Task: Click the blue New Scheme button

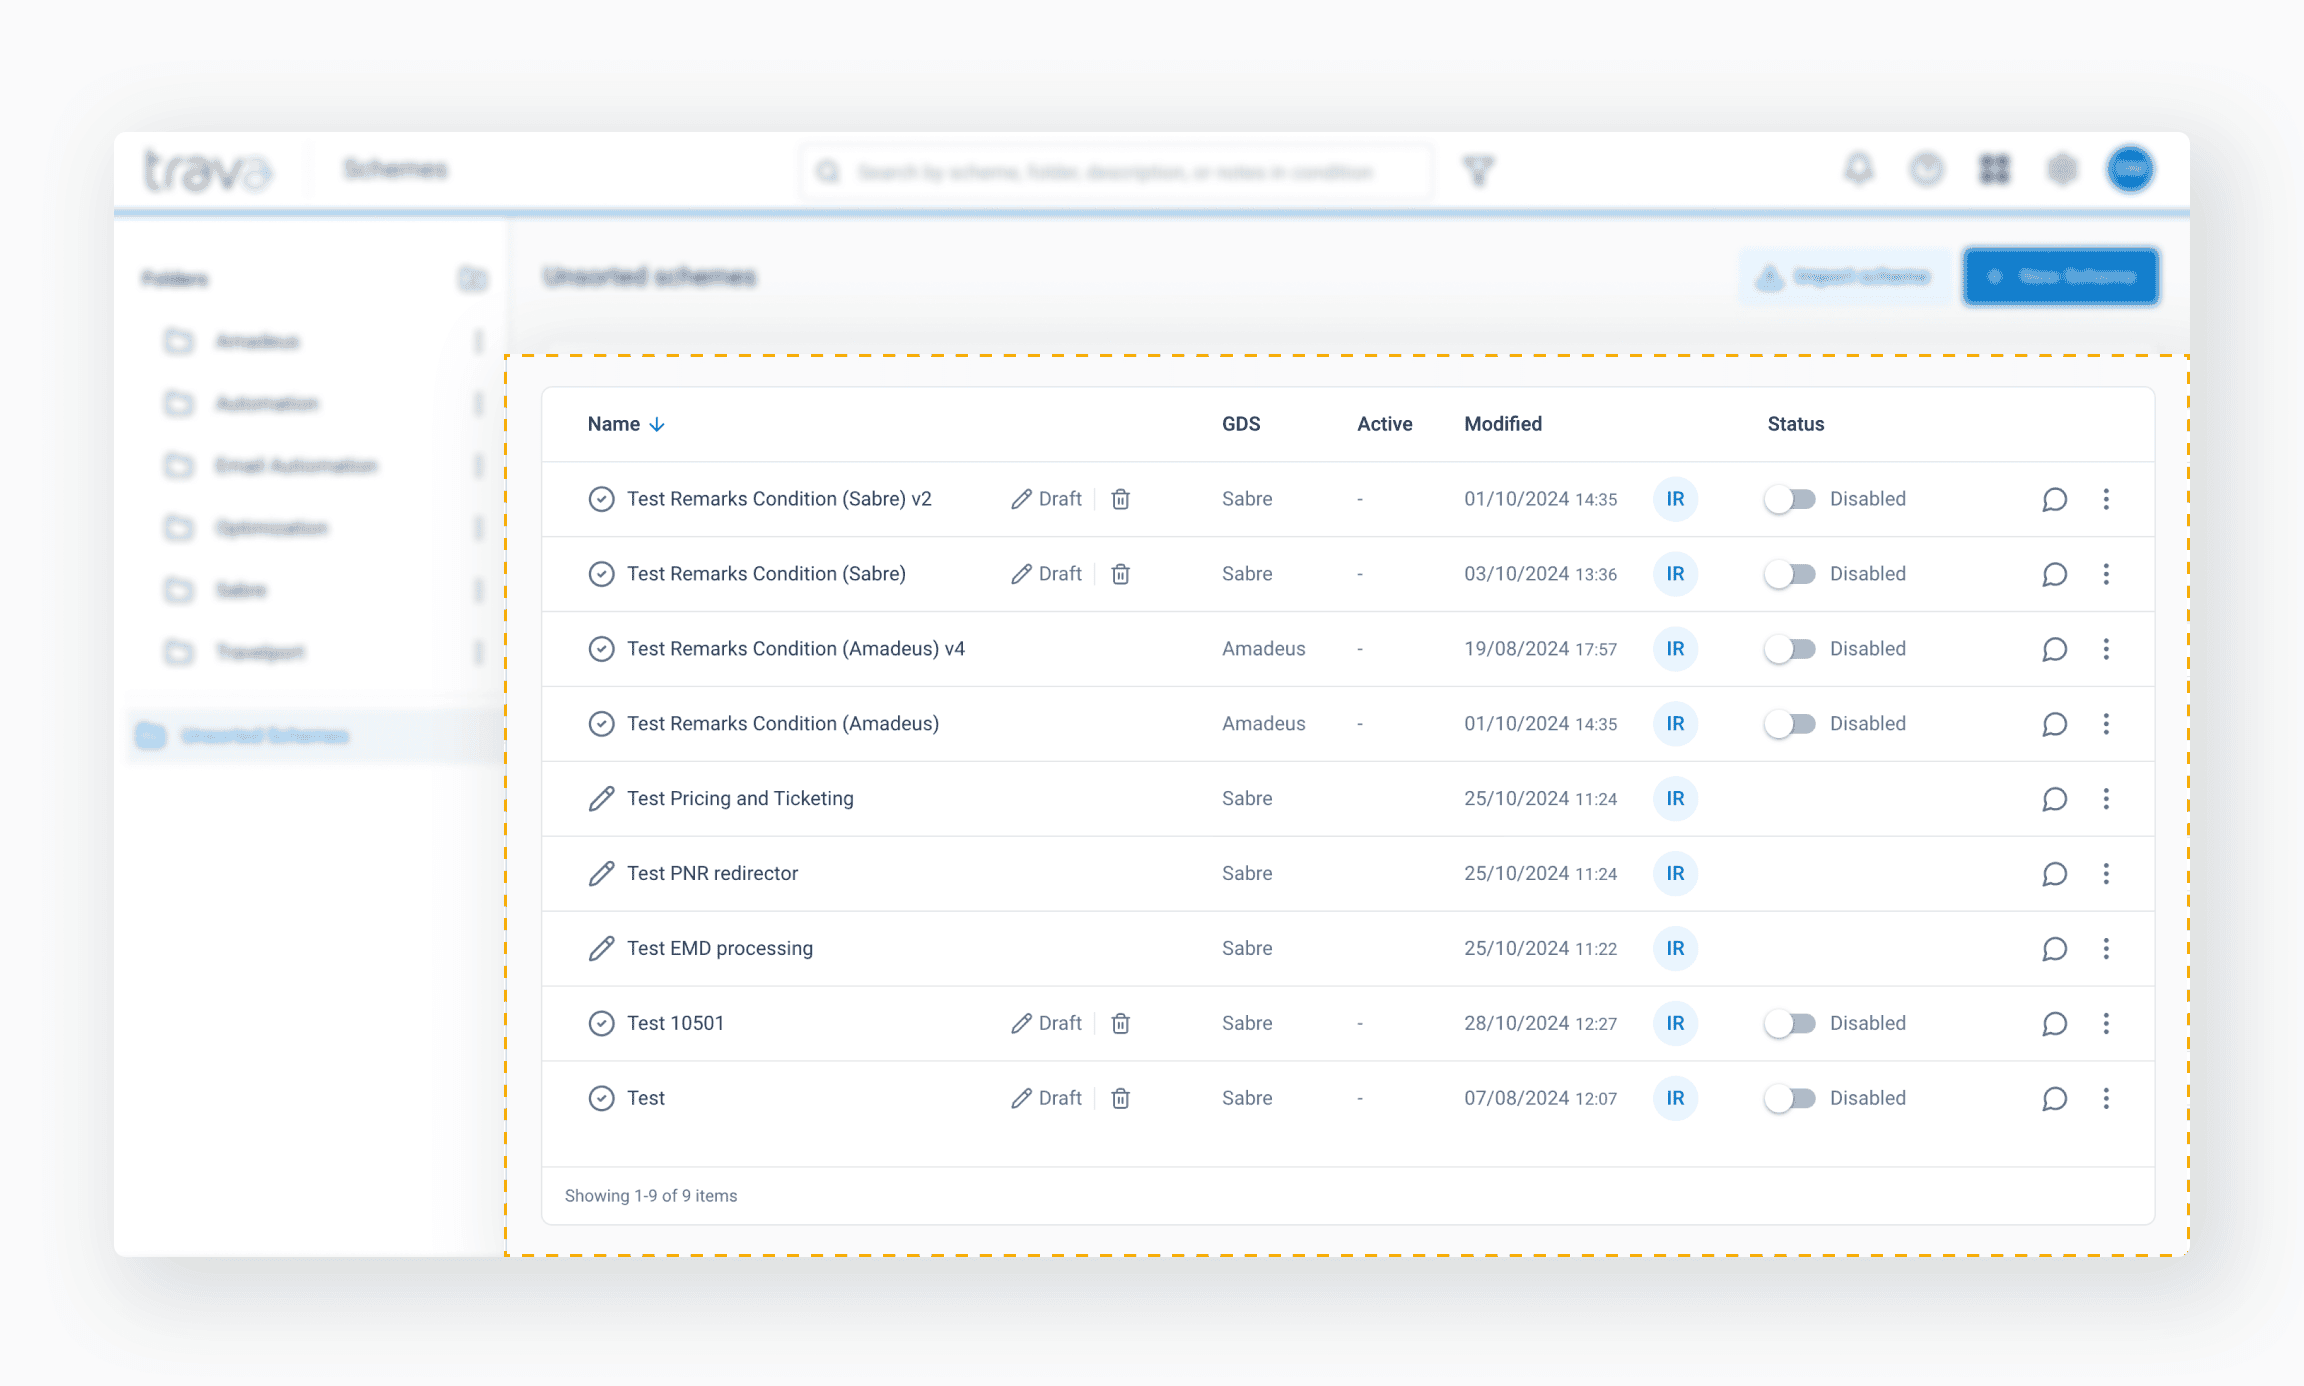Action: point(2060,277)
